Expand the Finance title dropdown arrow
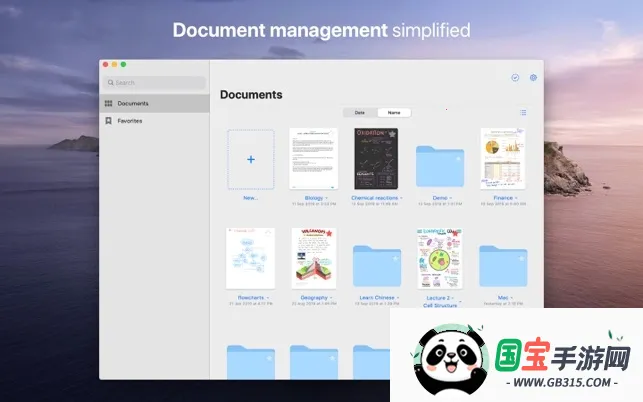Viewport: 643px width, 402px height. 516,198
